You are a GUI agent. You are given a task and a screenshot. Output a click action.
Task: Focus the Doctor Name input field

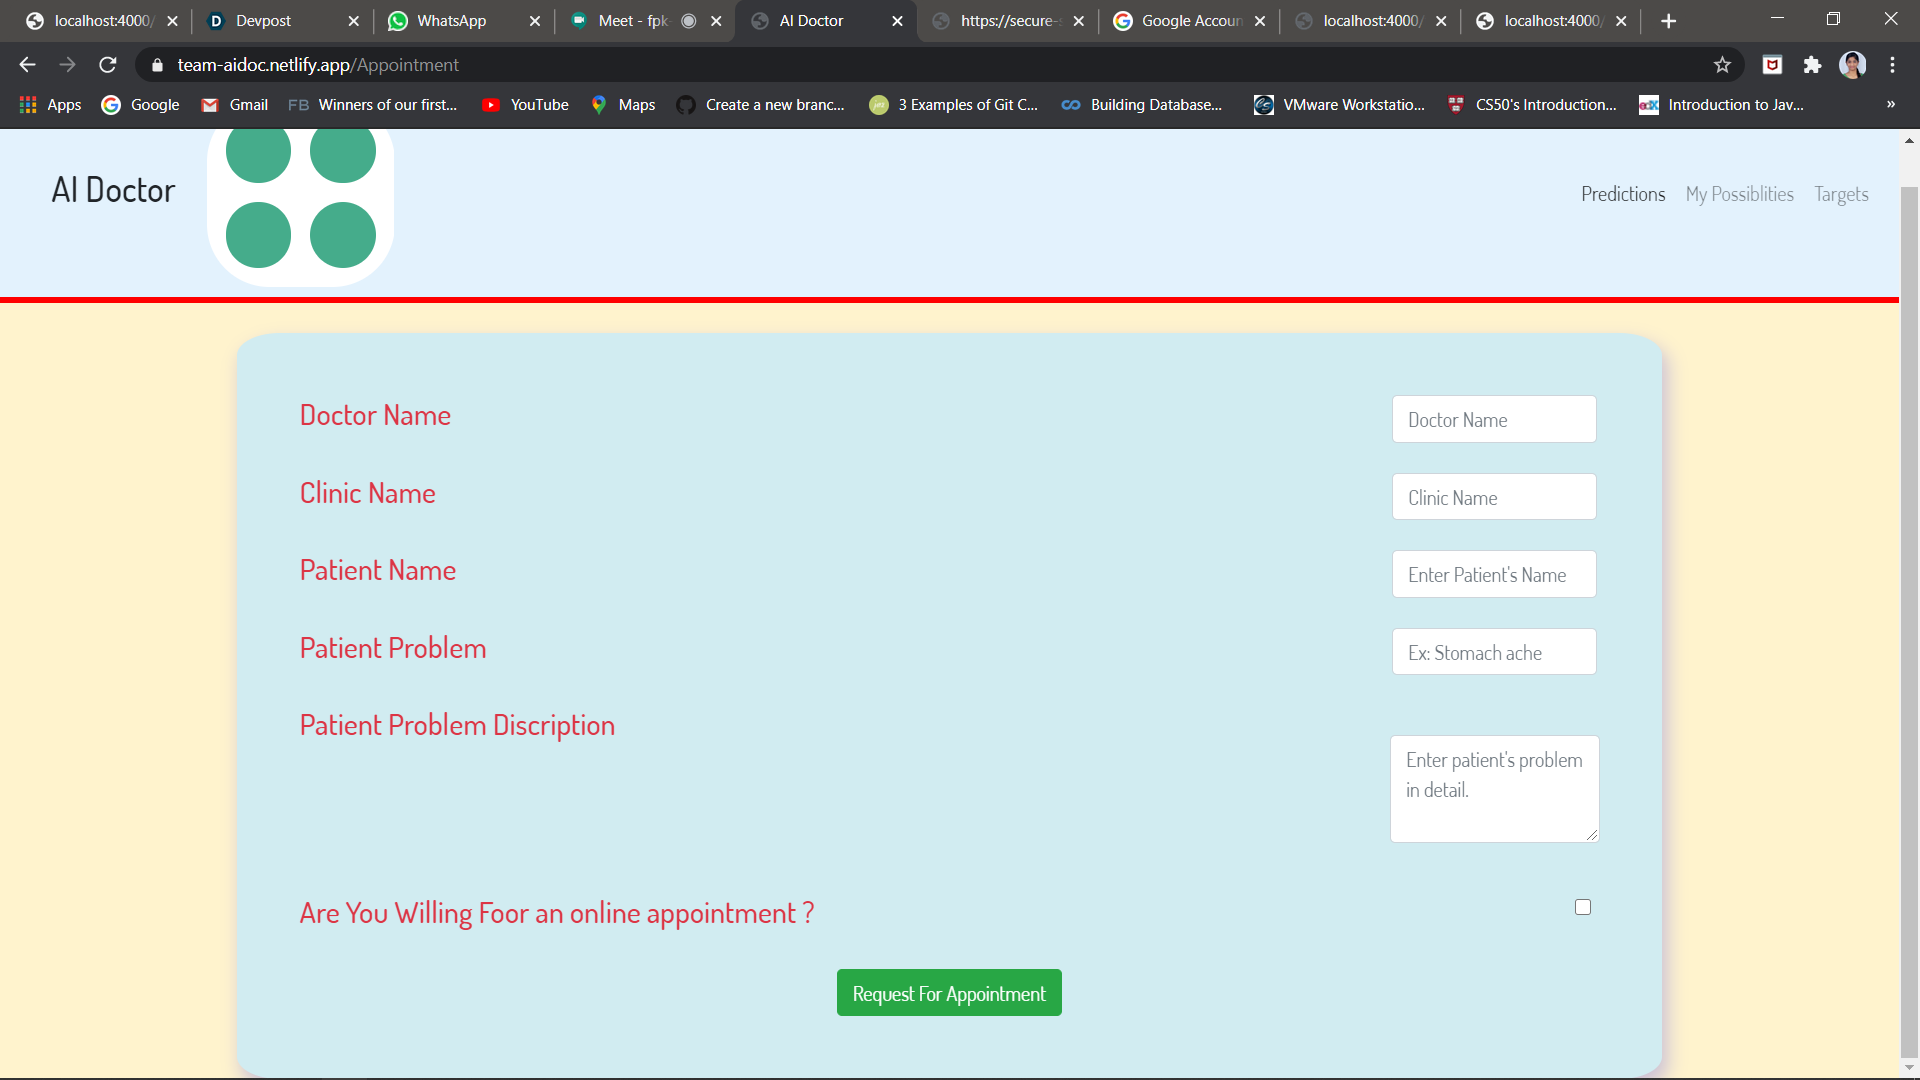coord(1493,420)
